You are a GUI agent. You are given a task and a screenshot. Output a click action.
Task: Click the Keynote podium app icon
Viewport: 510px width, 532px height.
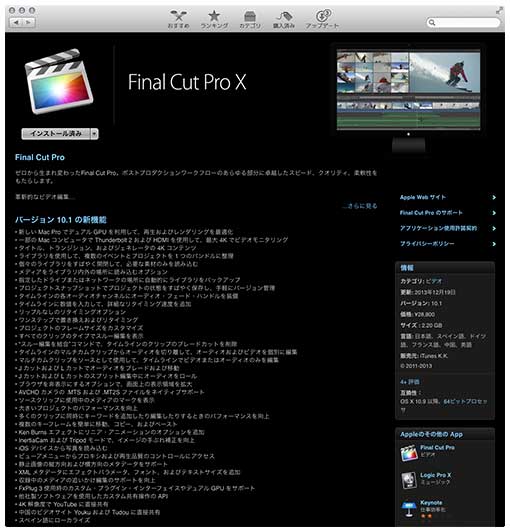click(x=409, y=509)
